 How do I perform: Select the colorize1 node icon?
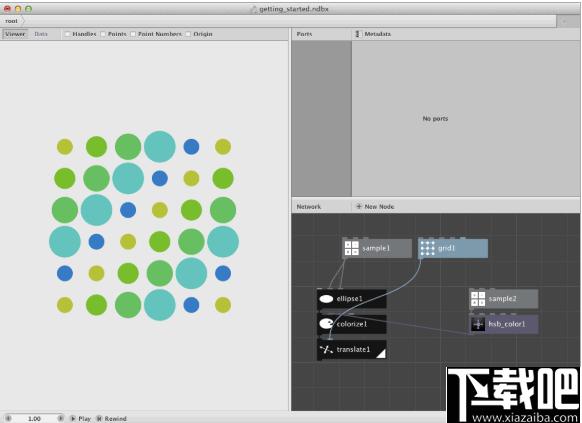326,324
